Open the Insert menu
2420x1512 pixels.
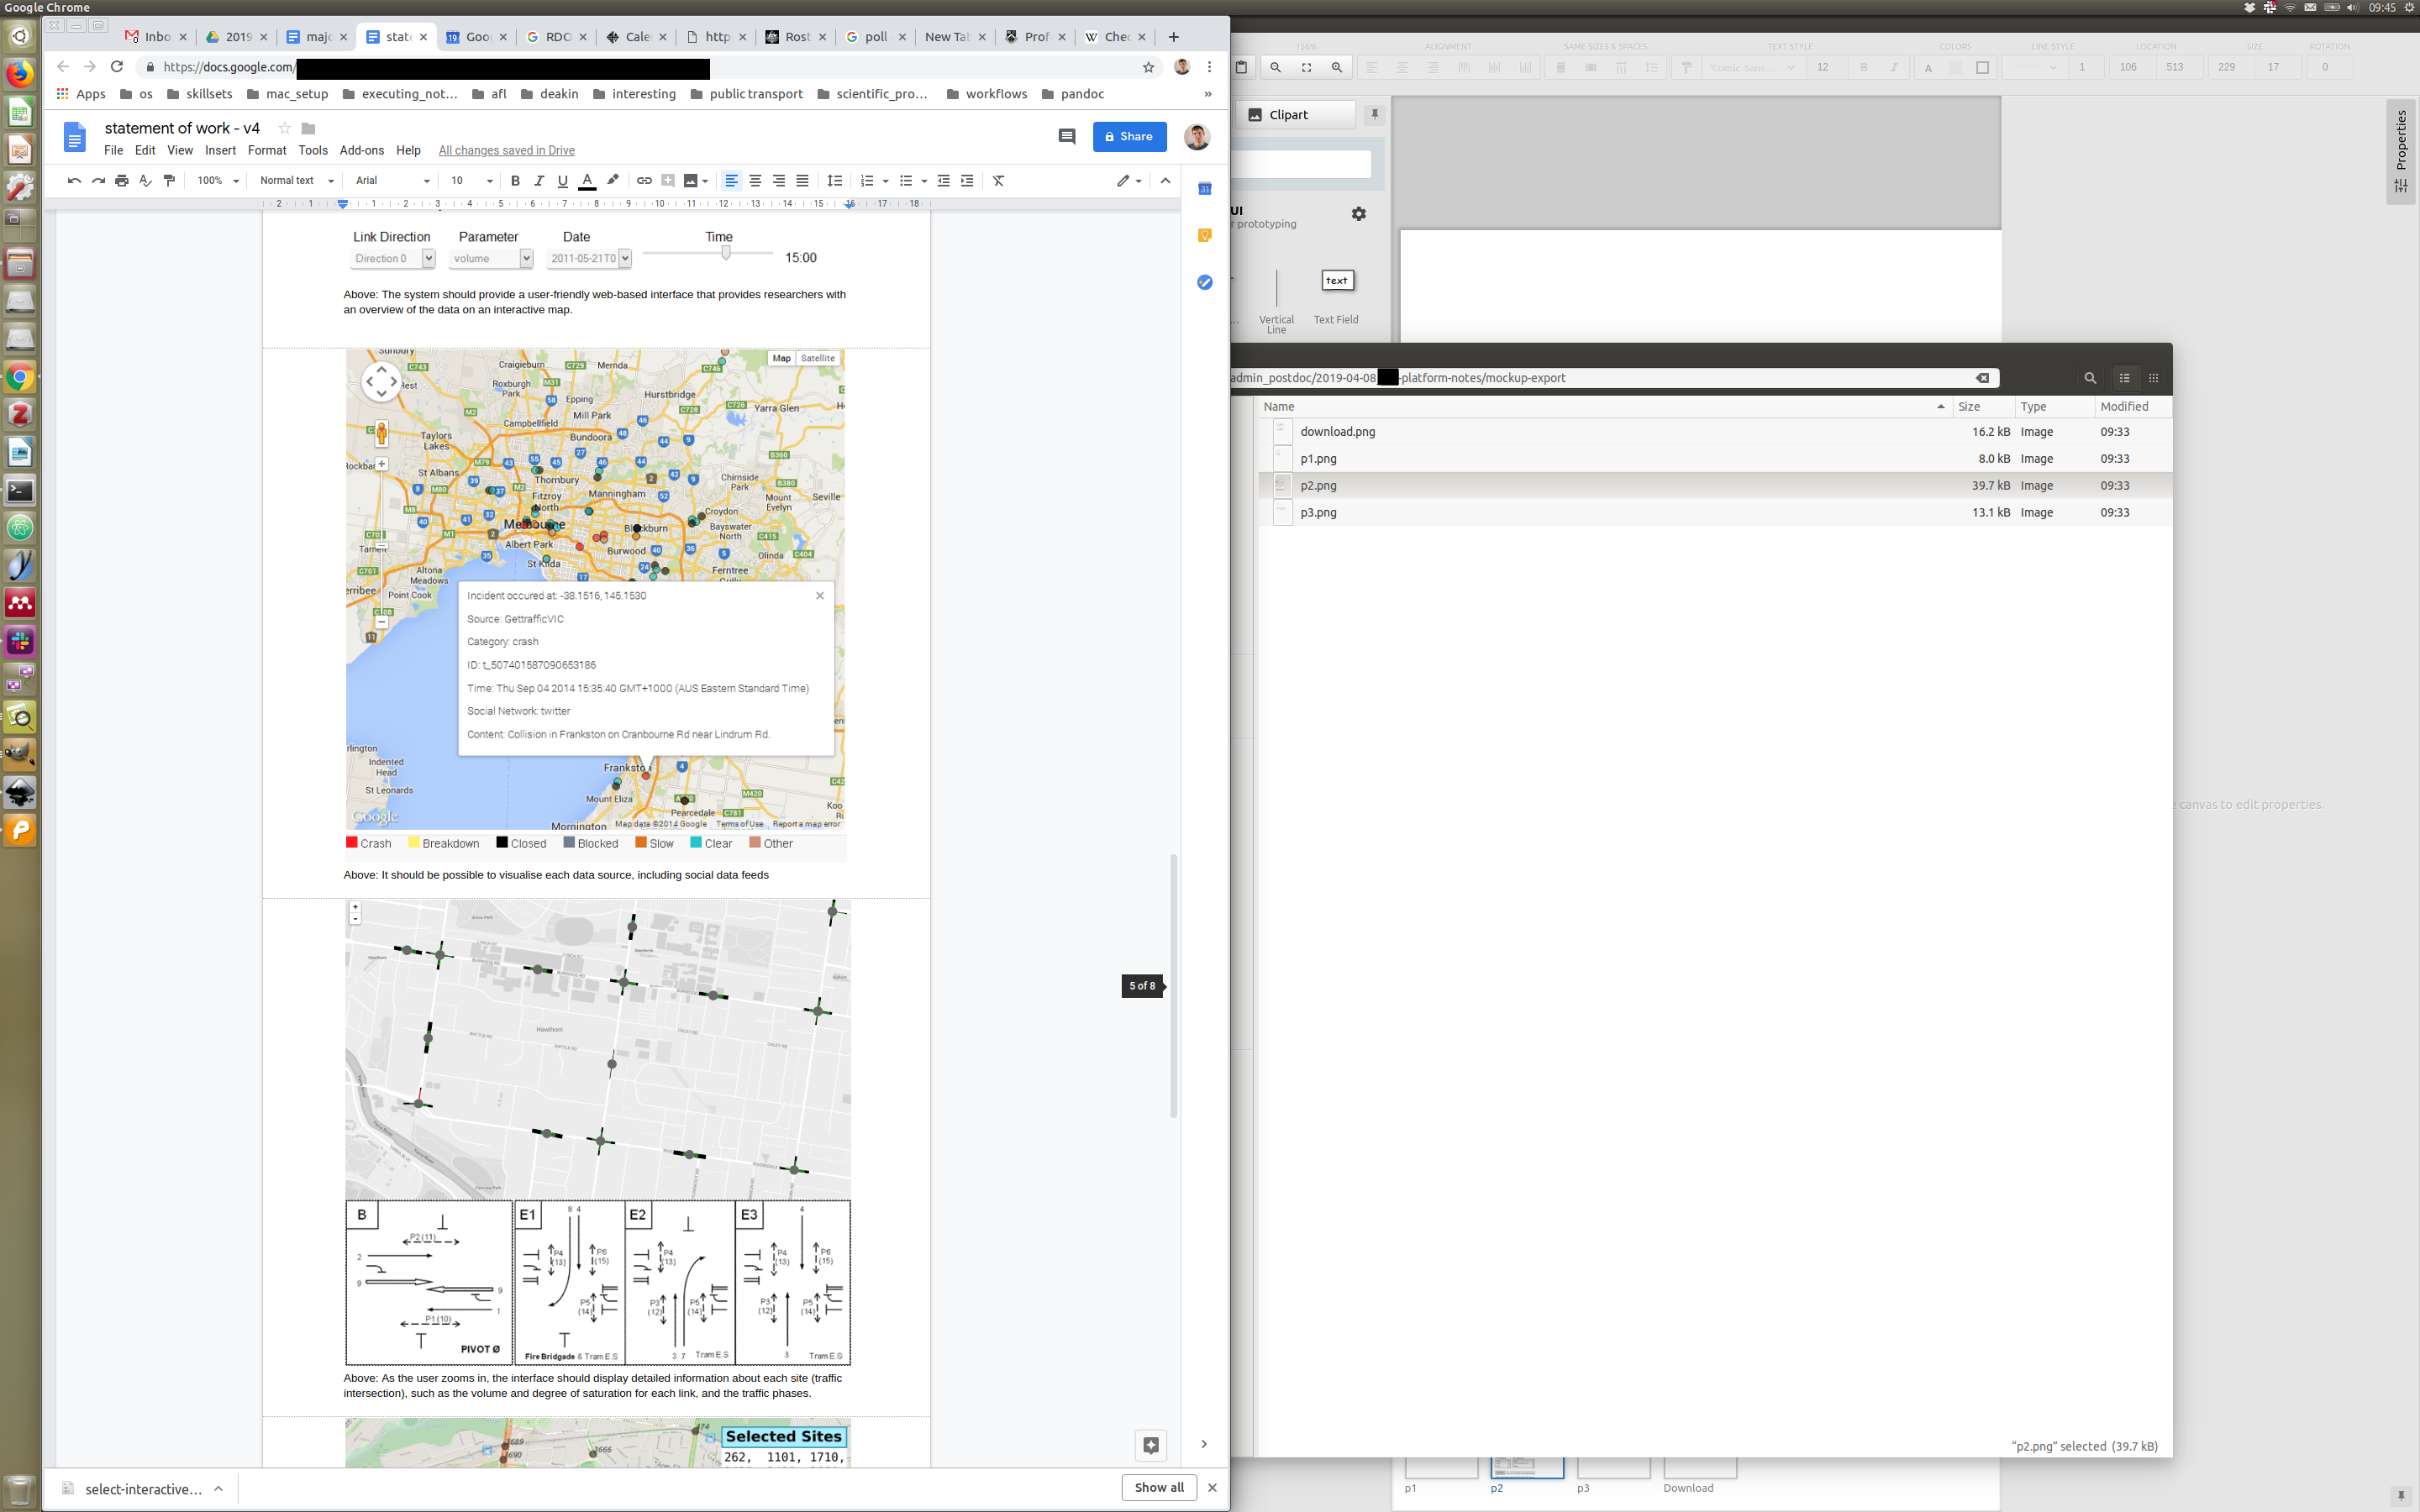click(220, 150)
